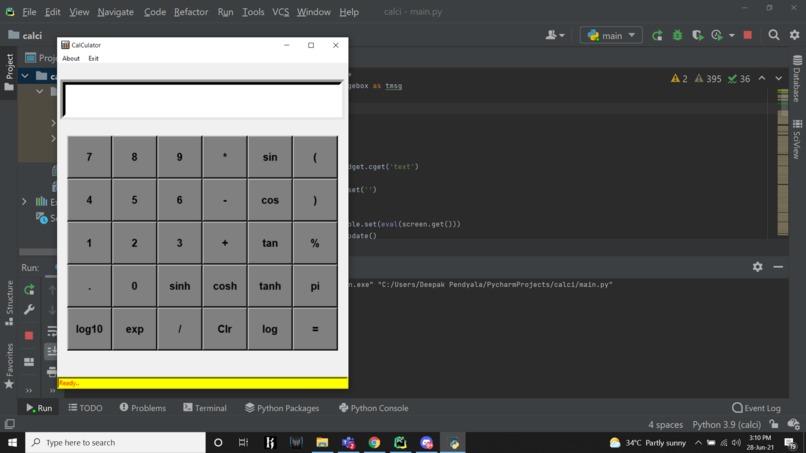806x453 pixels.
Task: Click the green Debug bug icon
Action: [x=677, y=35]
